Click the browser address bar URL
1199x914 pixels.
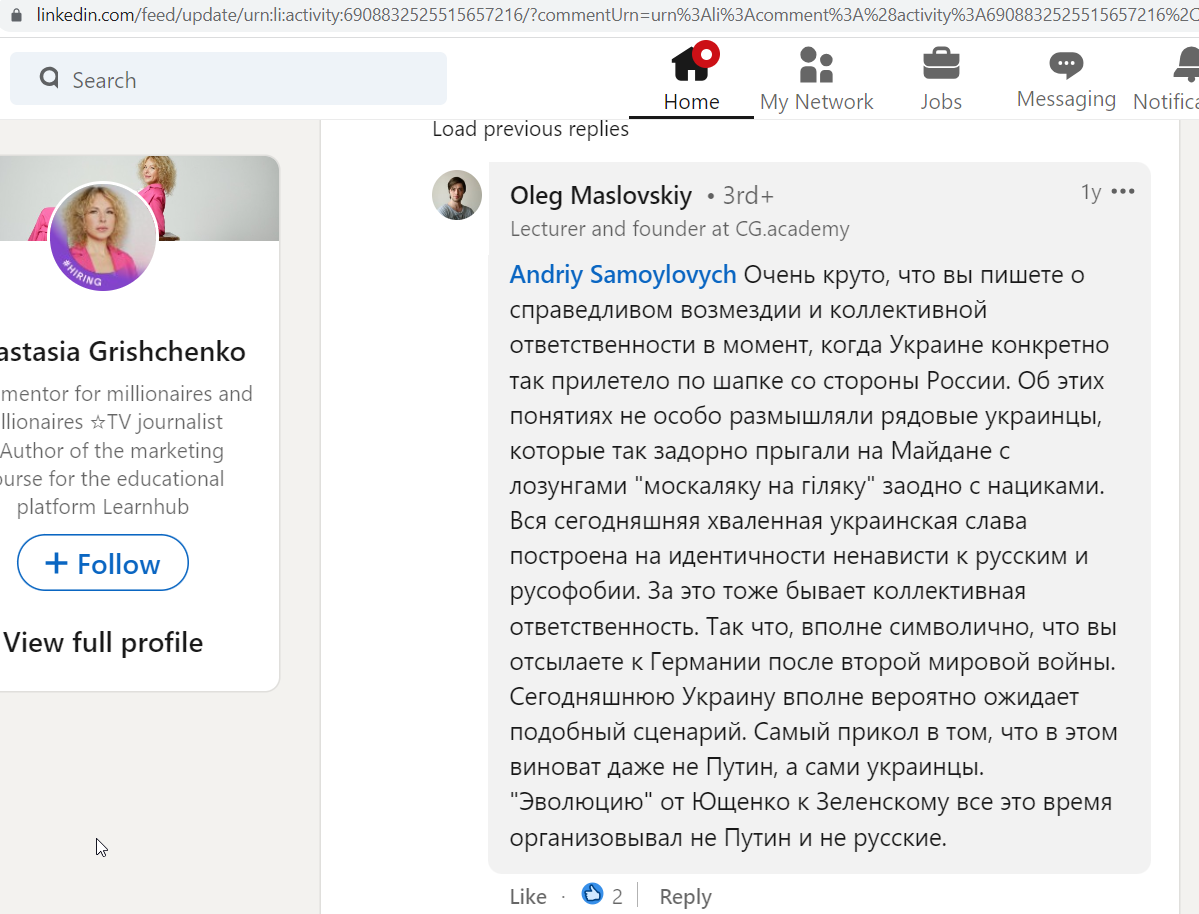616,15
